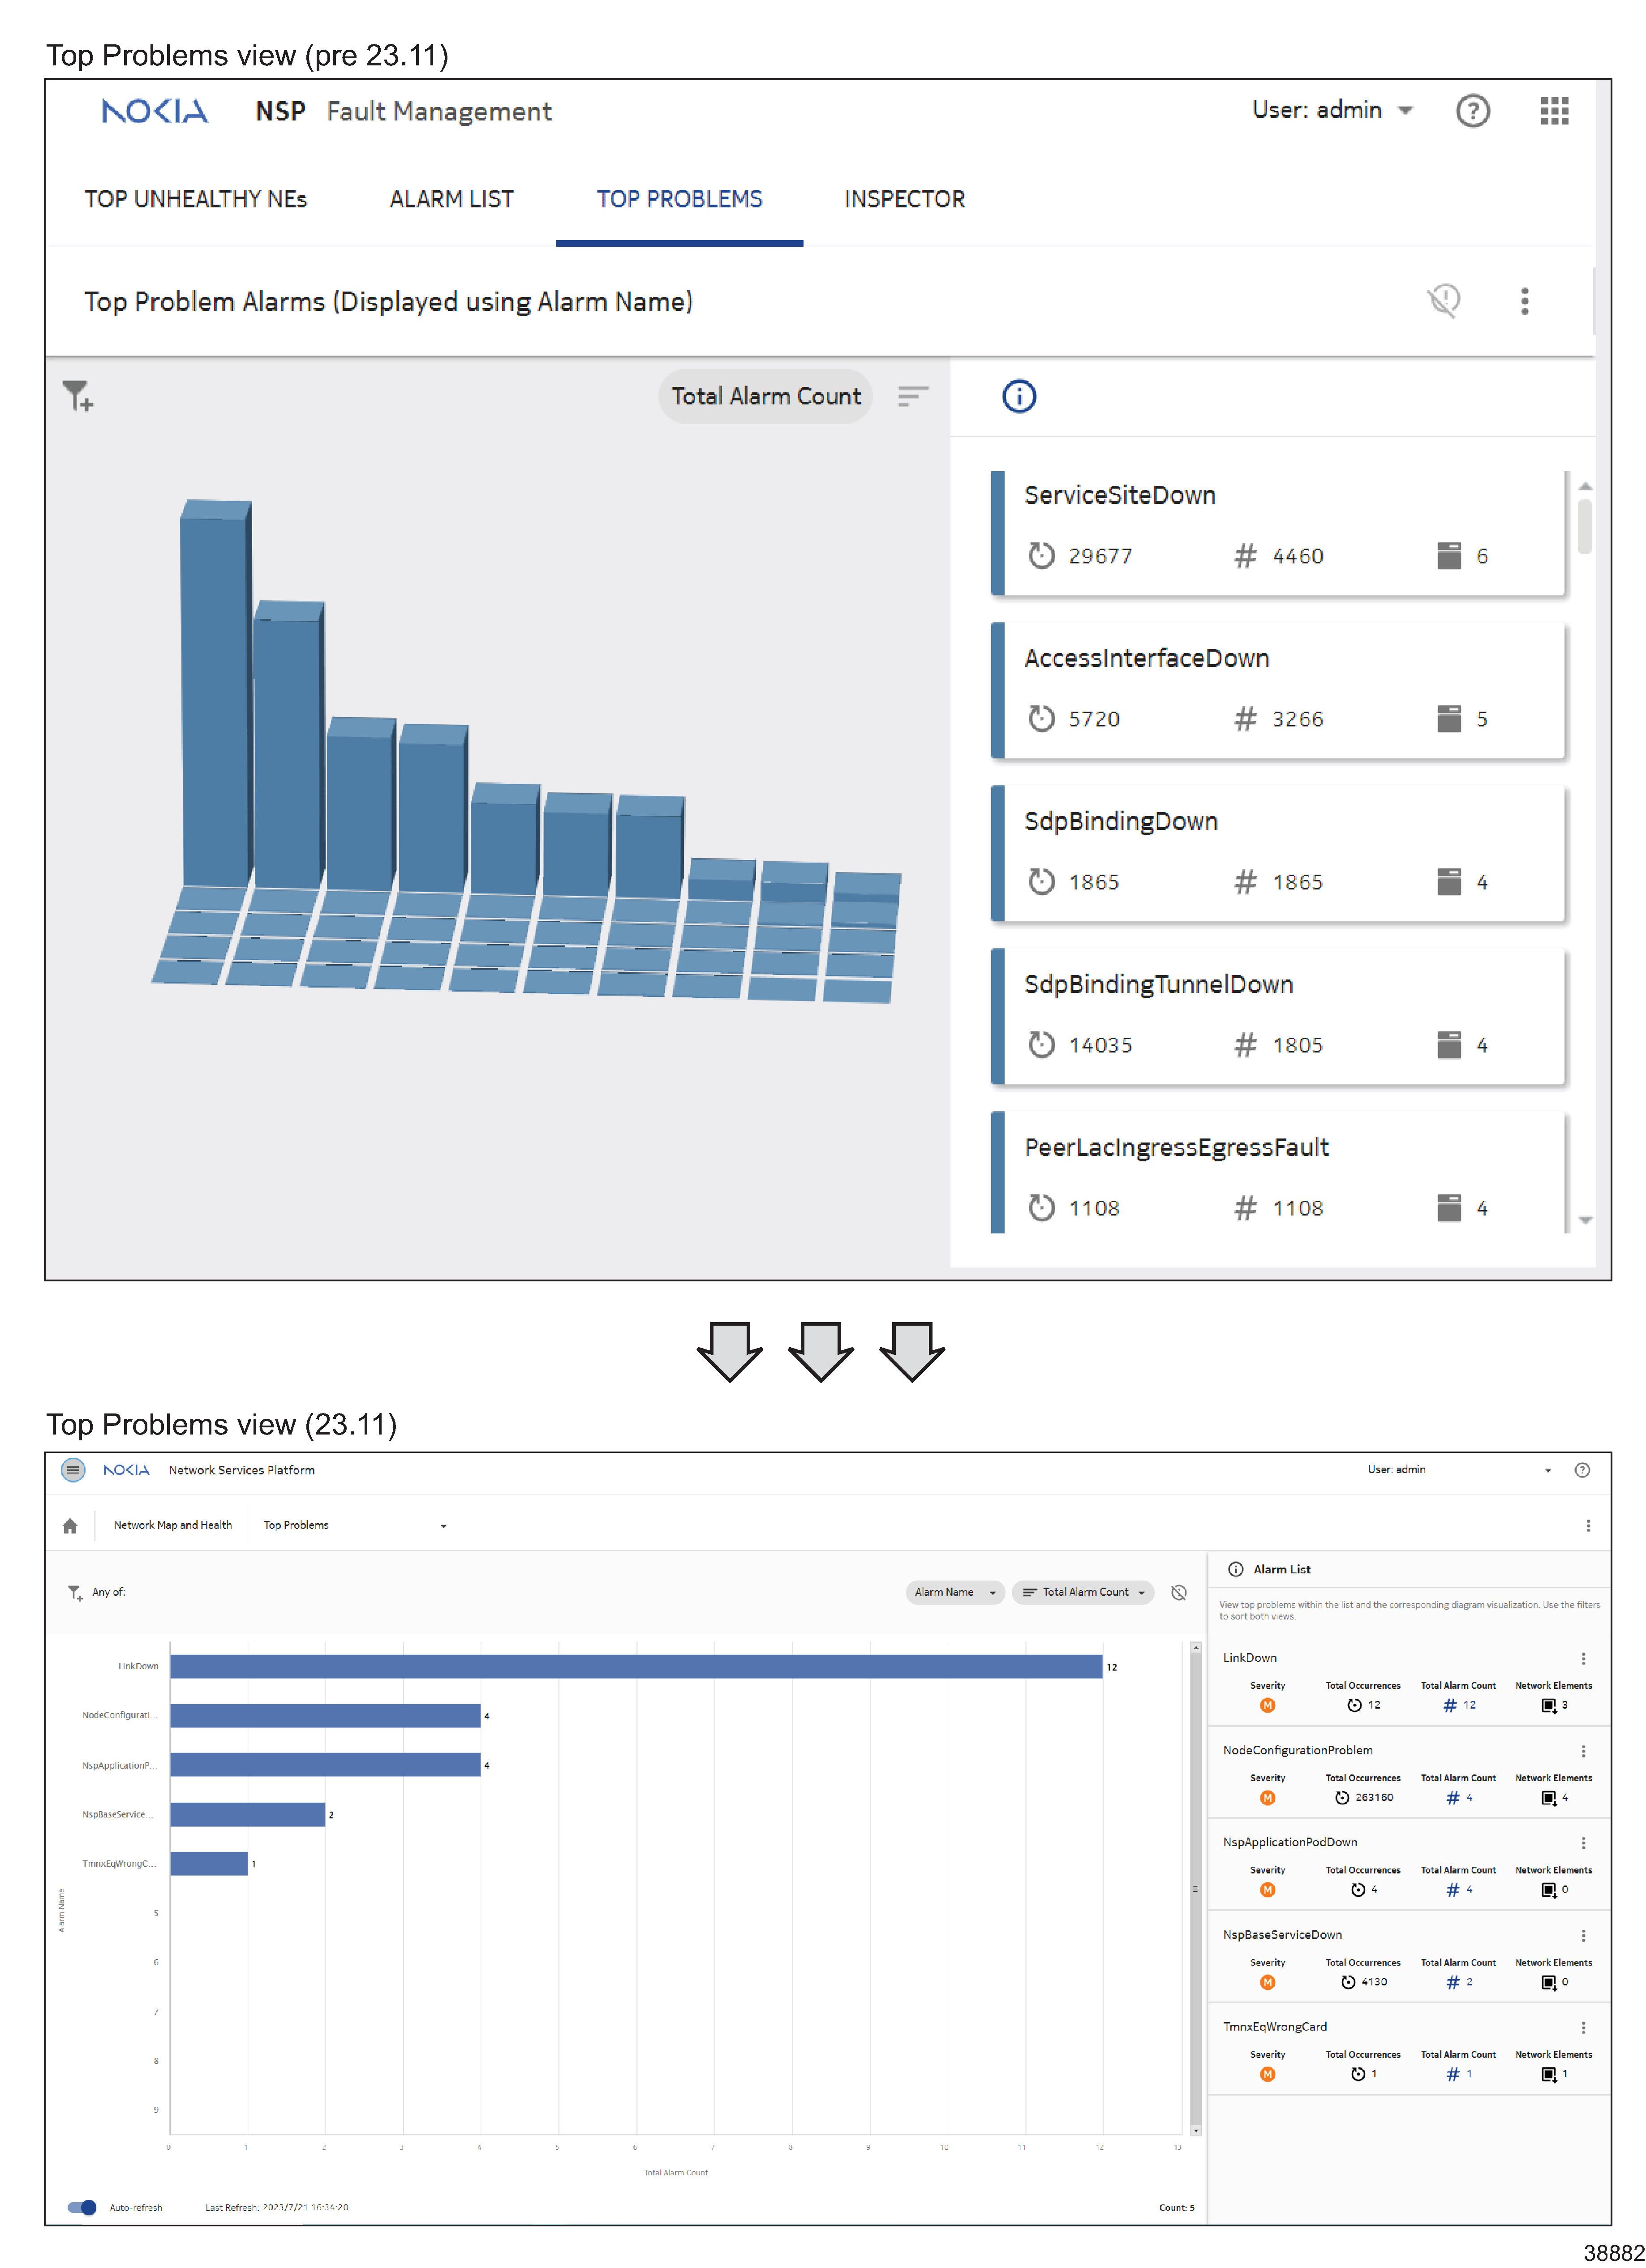Image resolution: width=1646 pixels, height=2268 pixels.
Task: Open the Alarm Name dropdown
Action: (x=955, y=1592)
